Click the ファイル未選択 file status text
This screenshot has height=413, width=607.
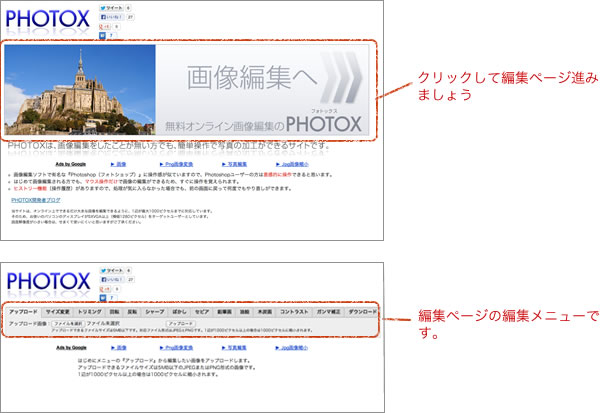[103, 324]
